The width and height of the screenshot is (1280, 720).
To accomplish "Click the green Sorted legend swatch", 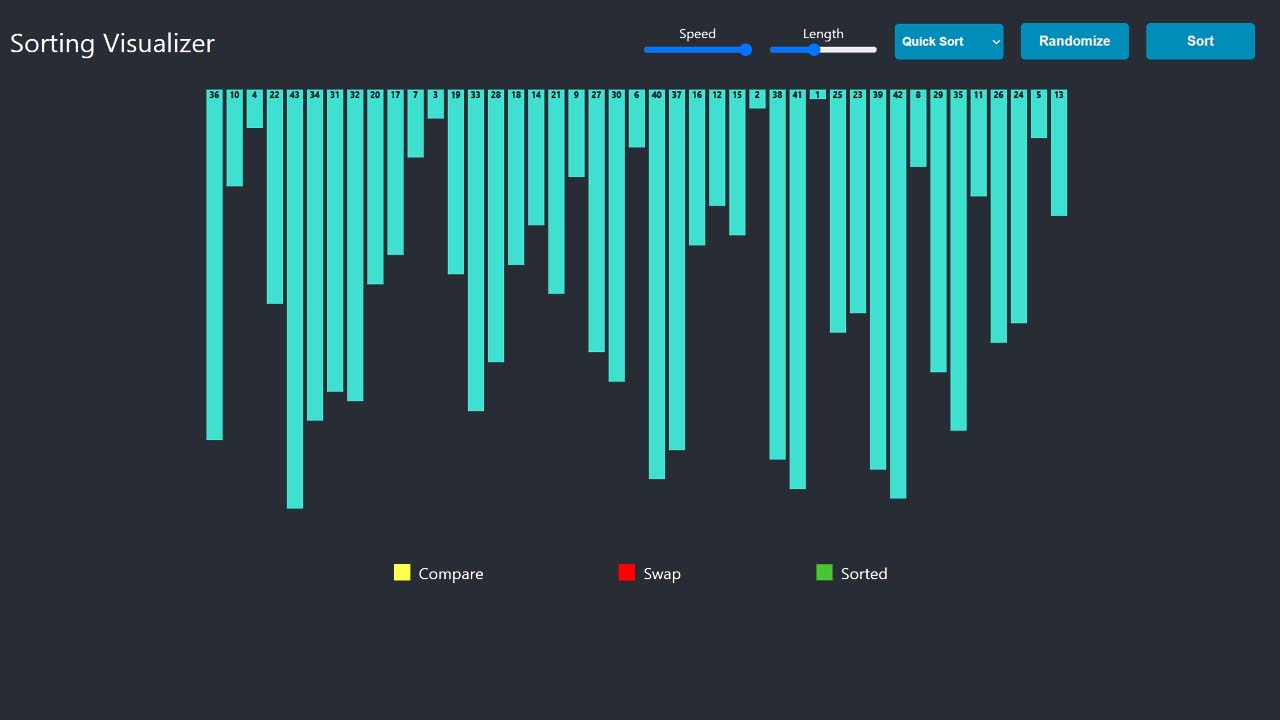I will [823, 572].
